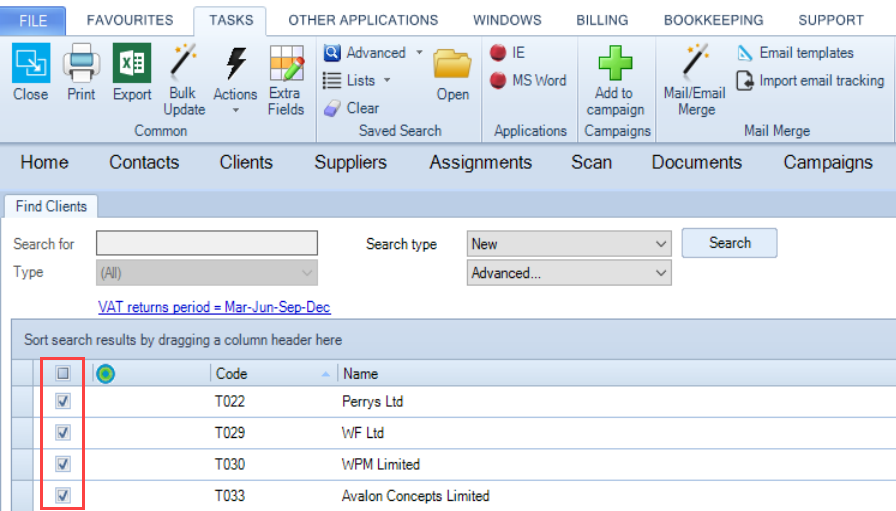Viewport: 896px width, 511px height.
Task: Open the Advanced... combo box
Action: 569,273
